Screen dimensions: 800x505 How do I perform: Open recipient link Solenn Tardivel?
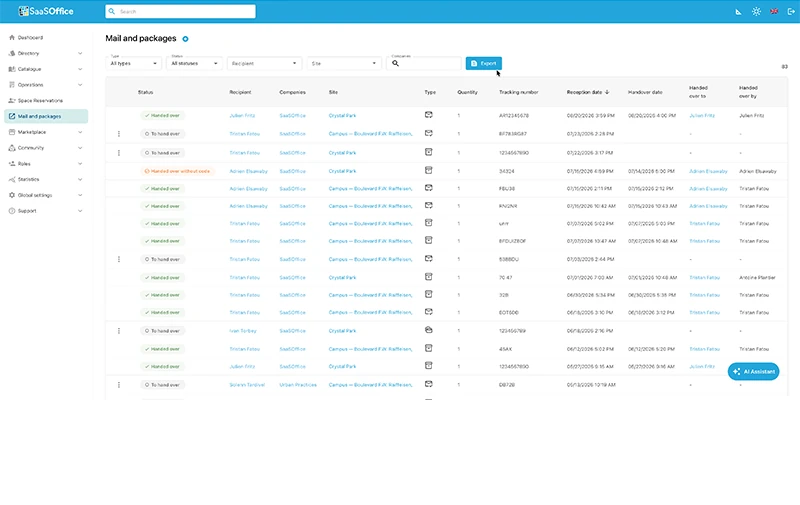(247, 385)
